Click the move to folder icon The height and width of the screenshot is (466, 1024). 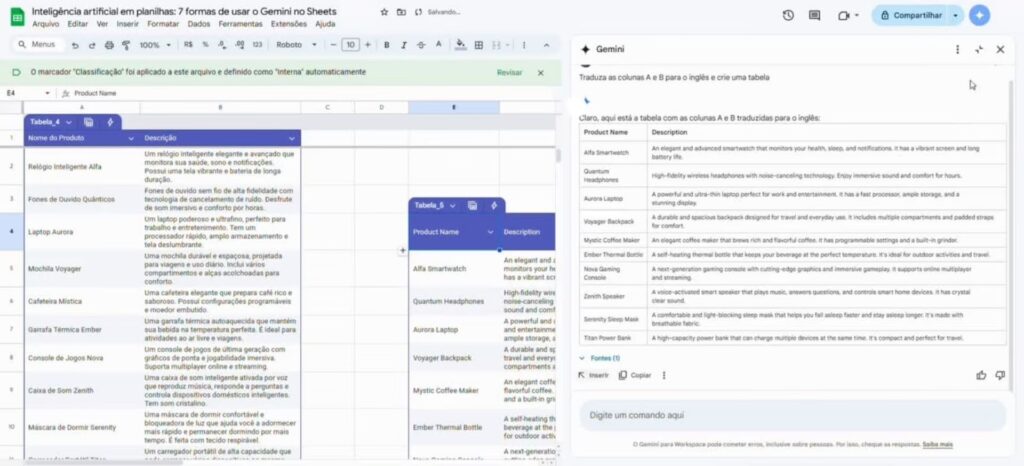point(401,12)
